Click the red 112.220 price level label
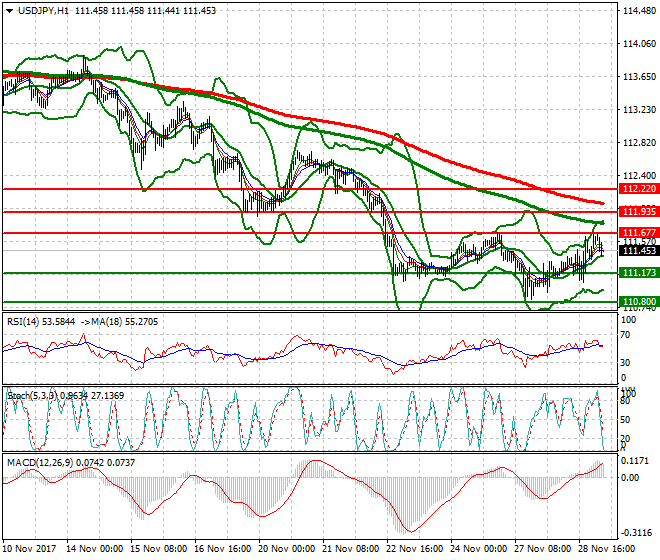 tap(639, 189)
